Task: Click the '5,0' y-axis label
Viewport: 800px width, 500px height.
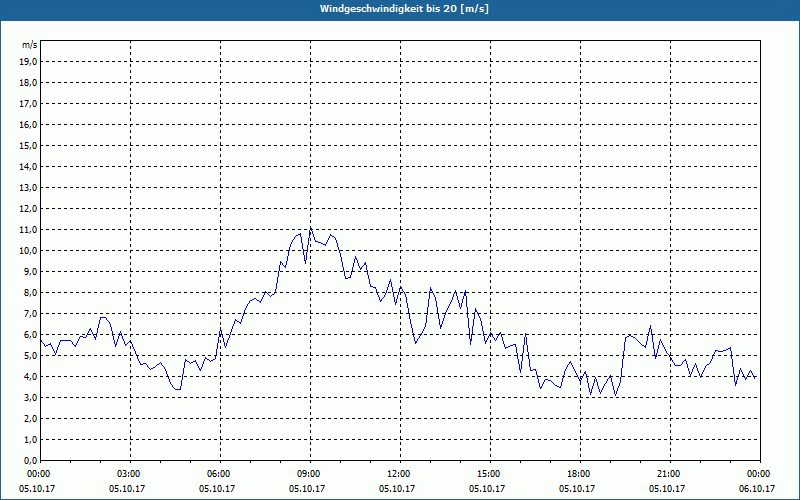Action: 31,356
